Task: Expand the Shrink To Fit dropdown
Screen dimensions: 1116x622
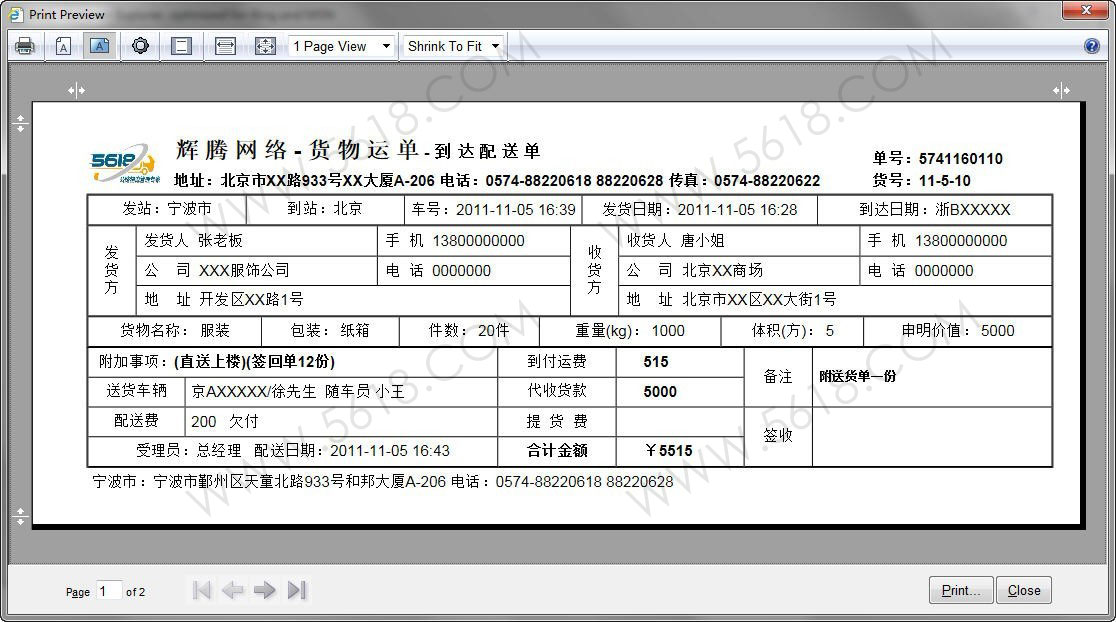Action: pos(453,46)
